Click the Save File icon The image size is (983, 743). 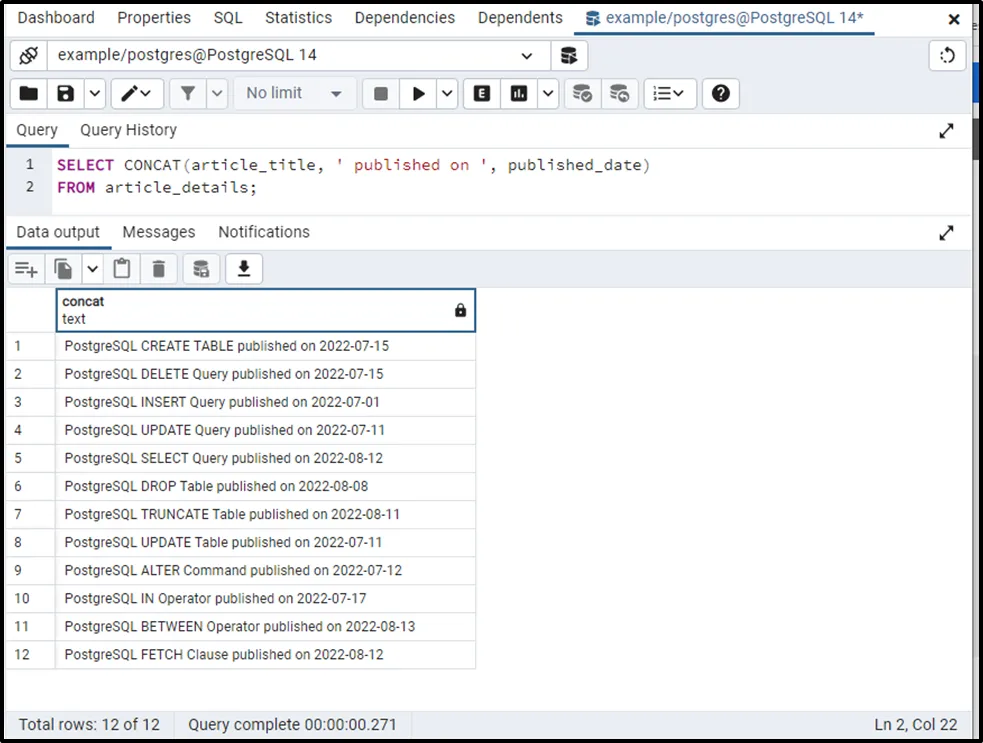(x=65, y=93)
